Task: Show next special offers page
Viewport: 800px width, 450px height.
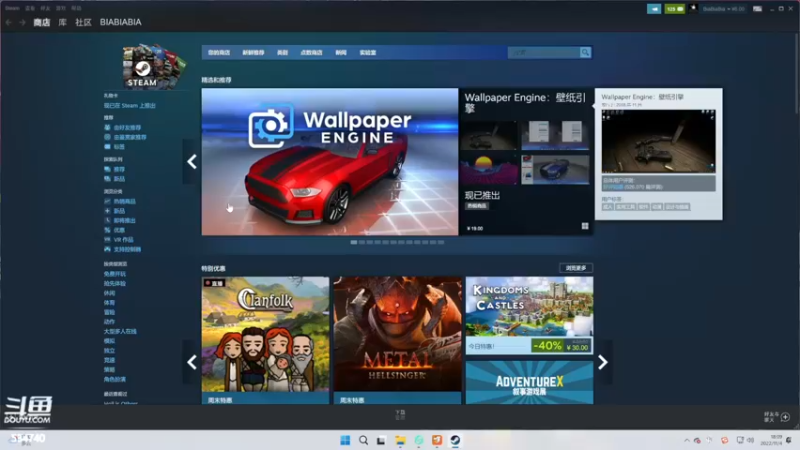Action: coord(603,362)
